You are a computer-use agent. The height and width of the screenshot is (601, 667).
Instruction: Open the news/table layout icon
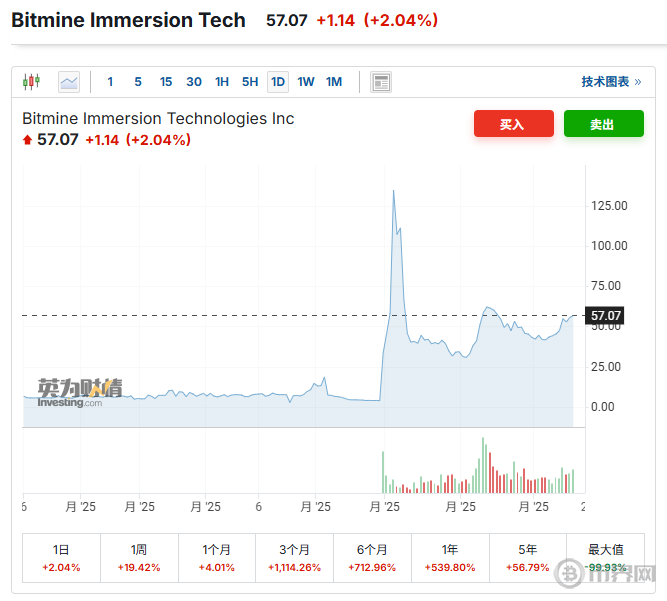[380, 82]
